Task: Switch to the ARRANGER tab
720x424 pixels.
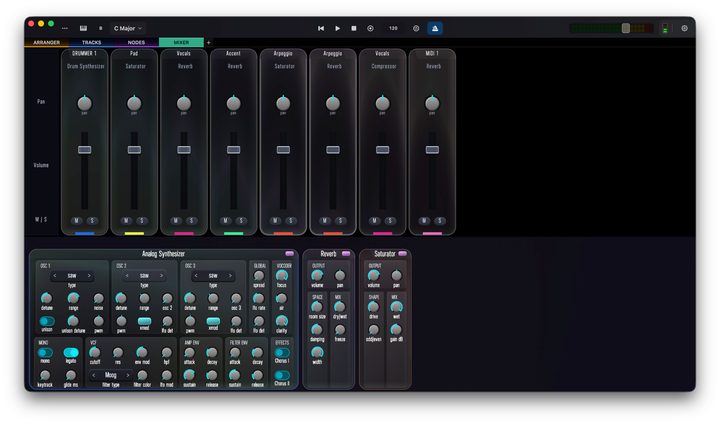Action: coord(46,42)
